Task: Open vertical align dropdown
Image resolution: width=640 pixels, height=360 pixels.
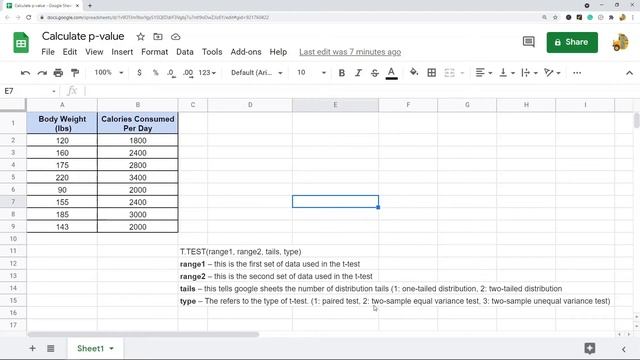Action: (x=507, y=73)
